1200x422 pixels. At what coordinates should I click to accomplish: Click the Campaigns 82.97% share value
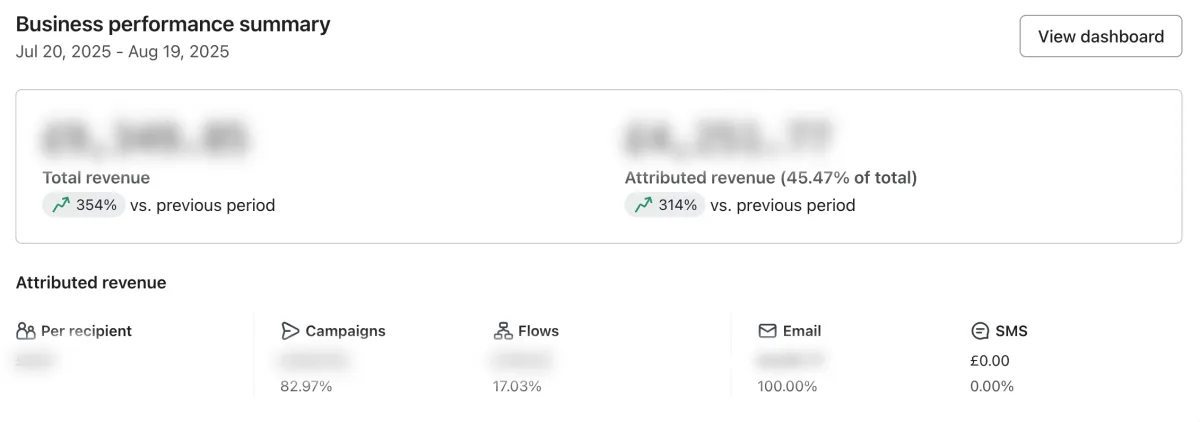(306, 386)
